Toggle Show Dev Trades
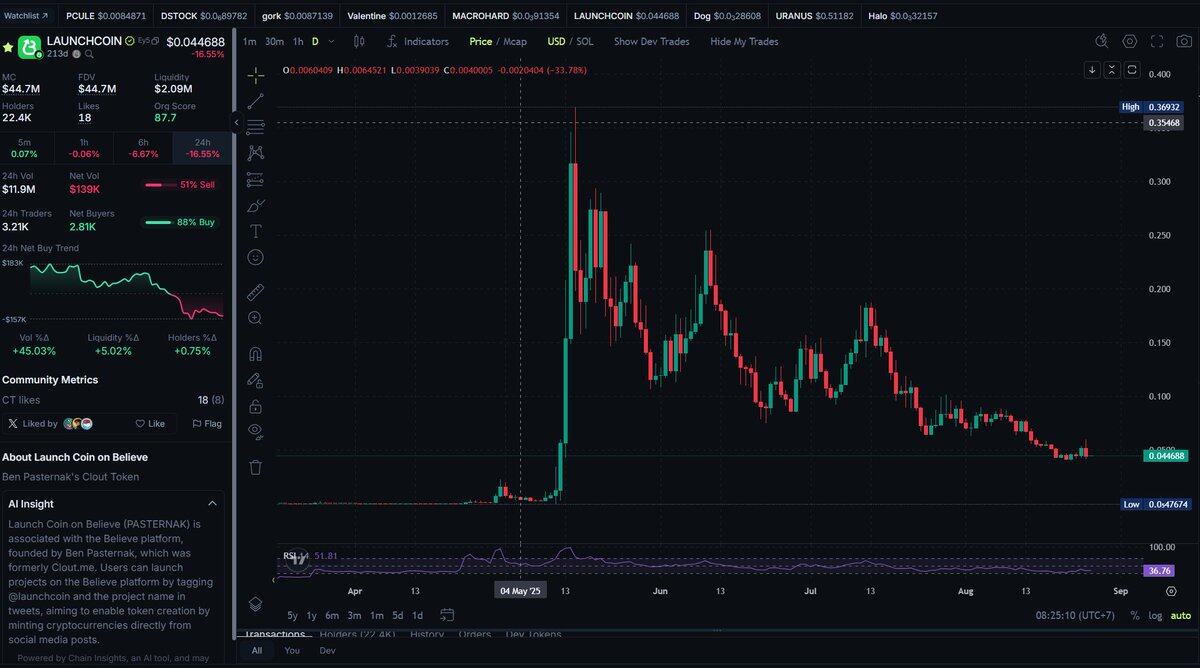This screenshot has height=668, width=1200. (651, 42)
